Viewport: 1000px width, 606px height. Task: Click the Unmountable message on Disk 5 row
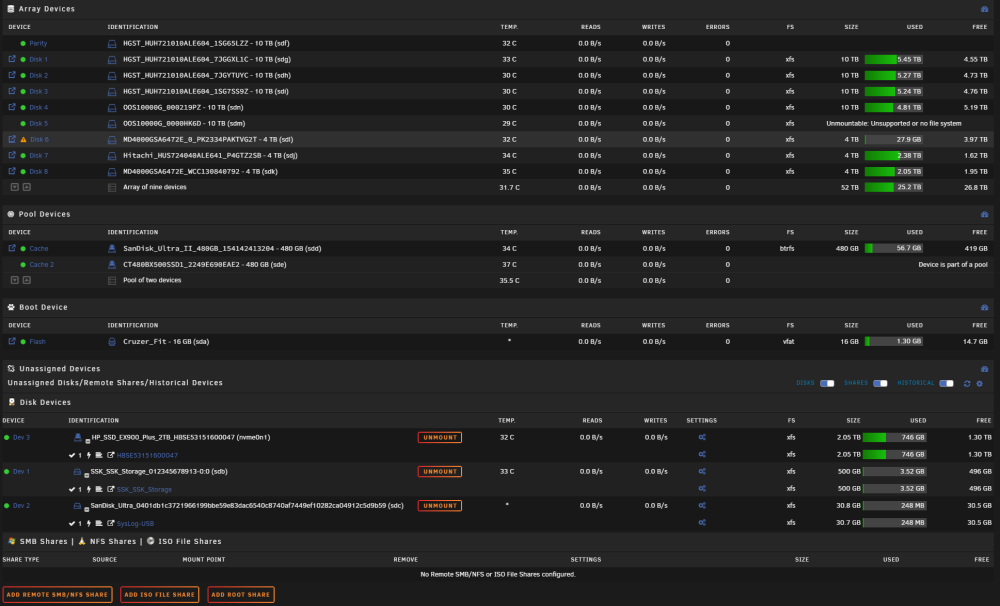(x=893, y=123)
